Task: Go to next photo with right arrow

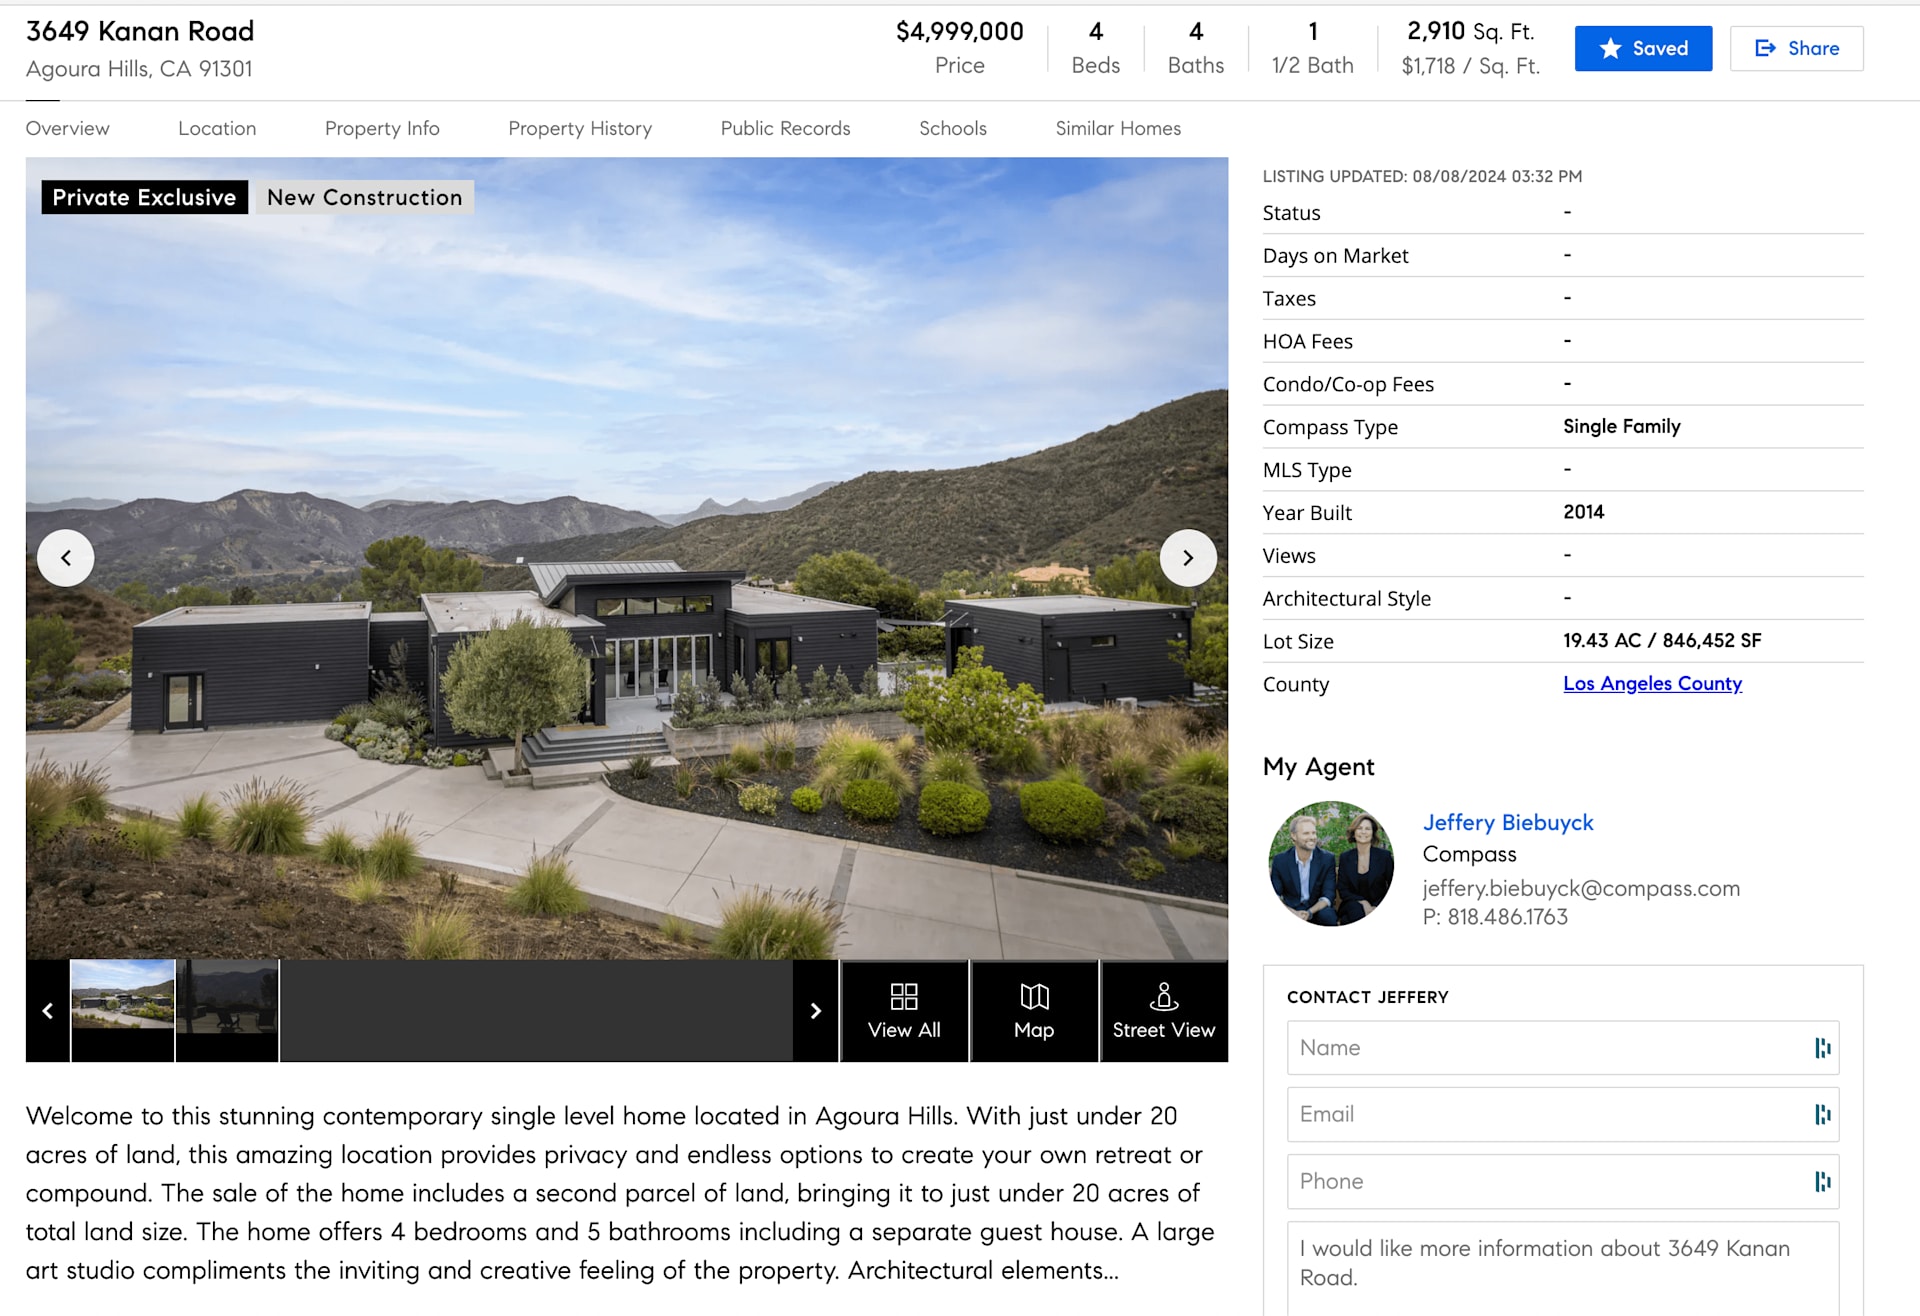Action: (x=1188, y=558)
